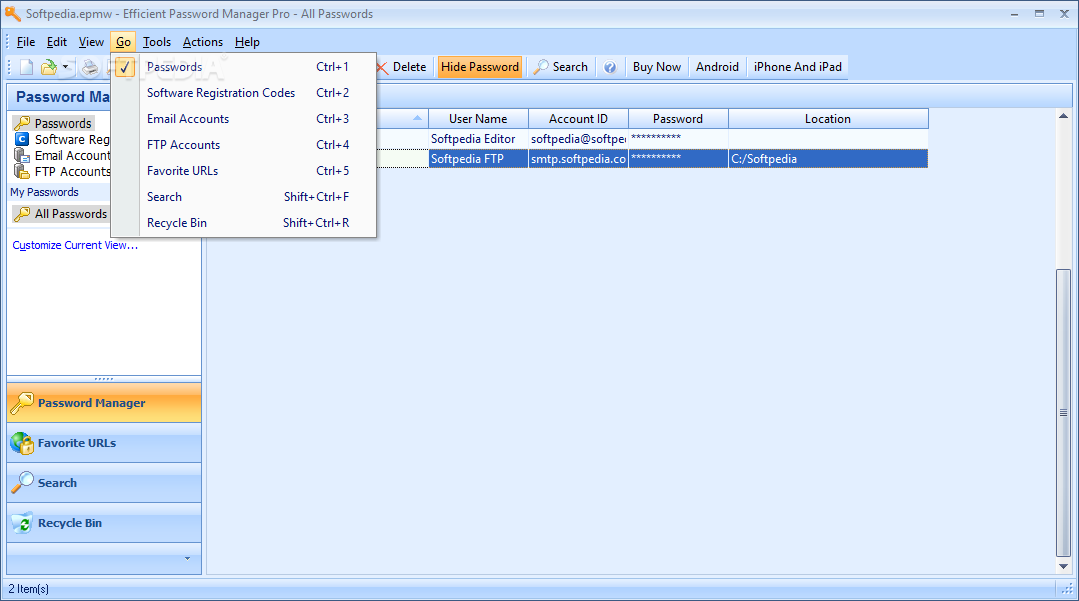Click masked password in the Softpedia FTP row

678,159
